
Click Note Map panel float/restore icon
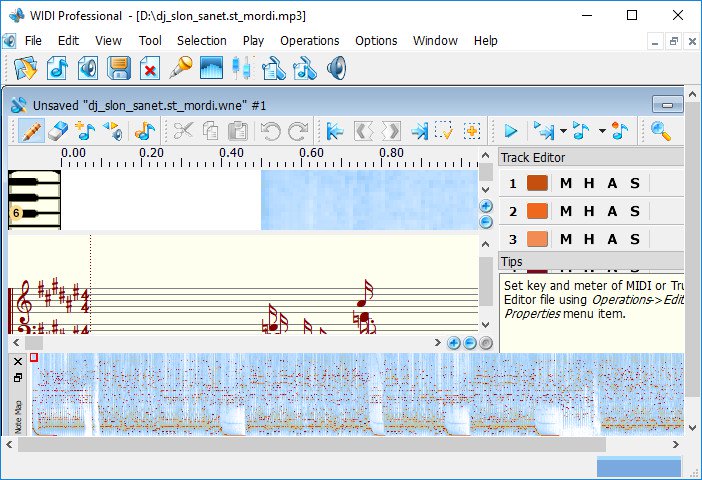18,378
